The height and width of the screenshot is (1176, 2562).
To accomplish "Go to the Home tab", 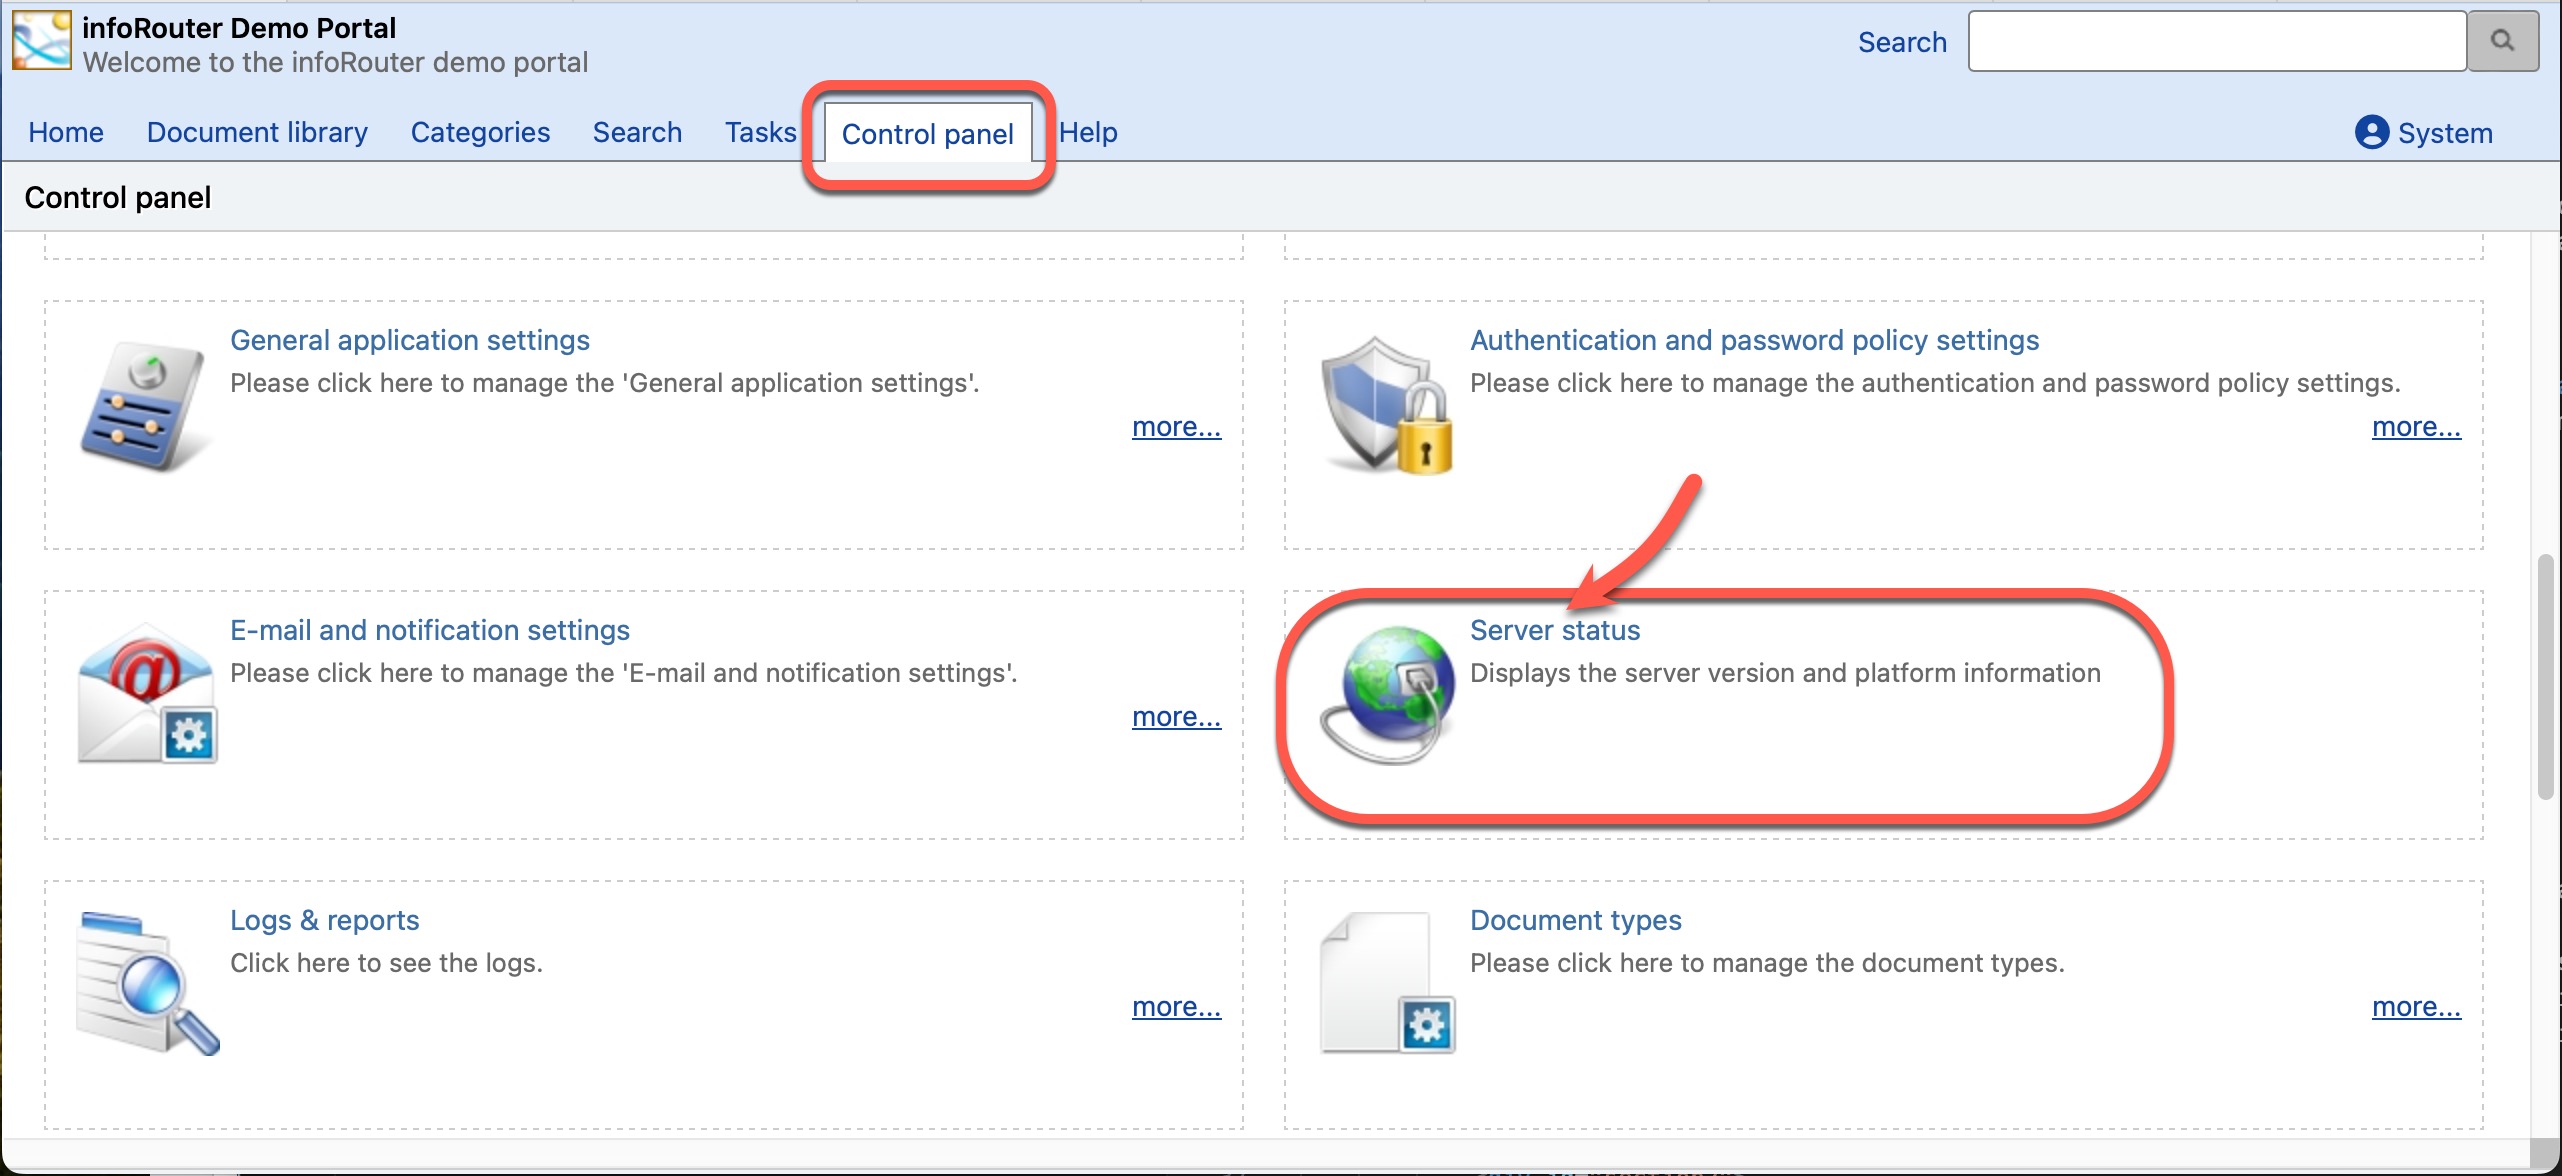I will click(66, 132).
